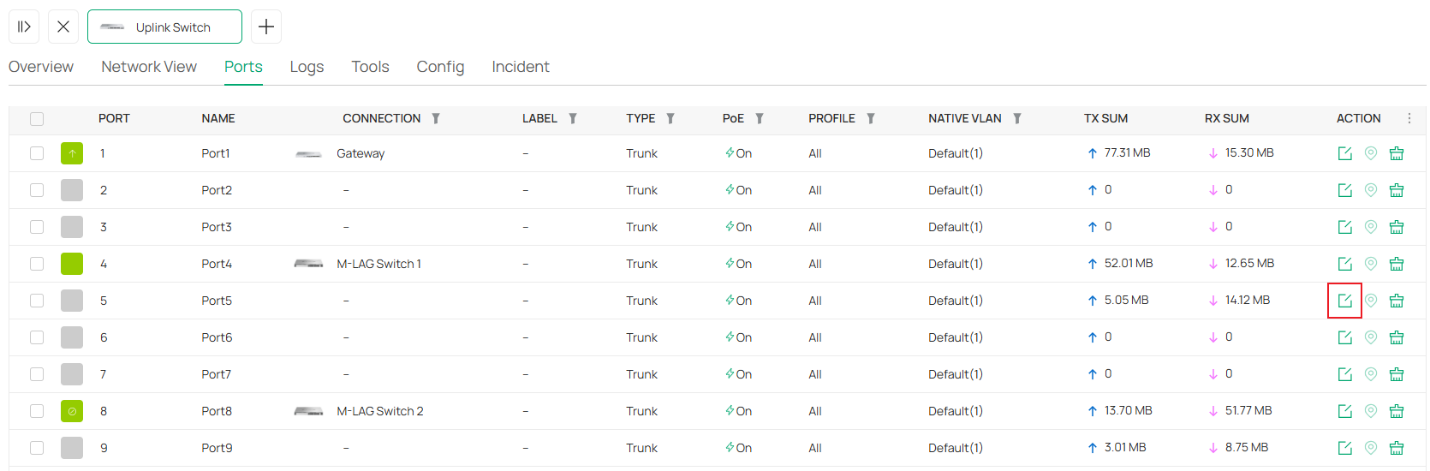Screen dimensions: 1430x471
Task: Click the rightmost action icon for Port4
Action: click(1397, 264)
